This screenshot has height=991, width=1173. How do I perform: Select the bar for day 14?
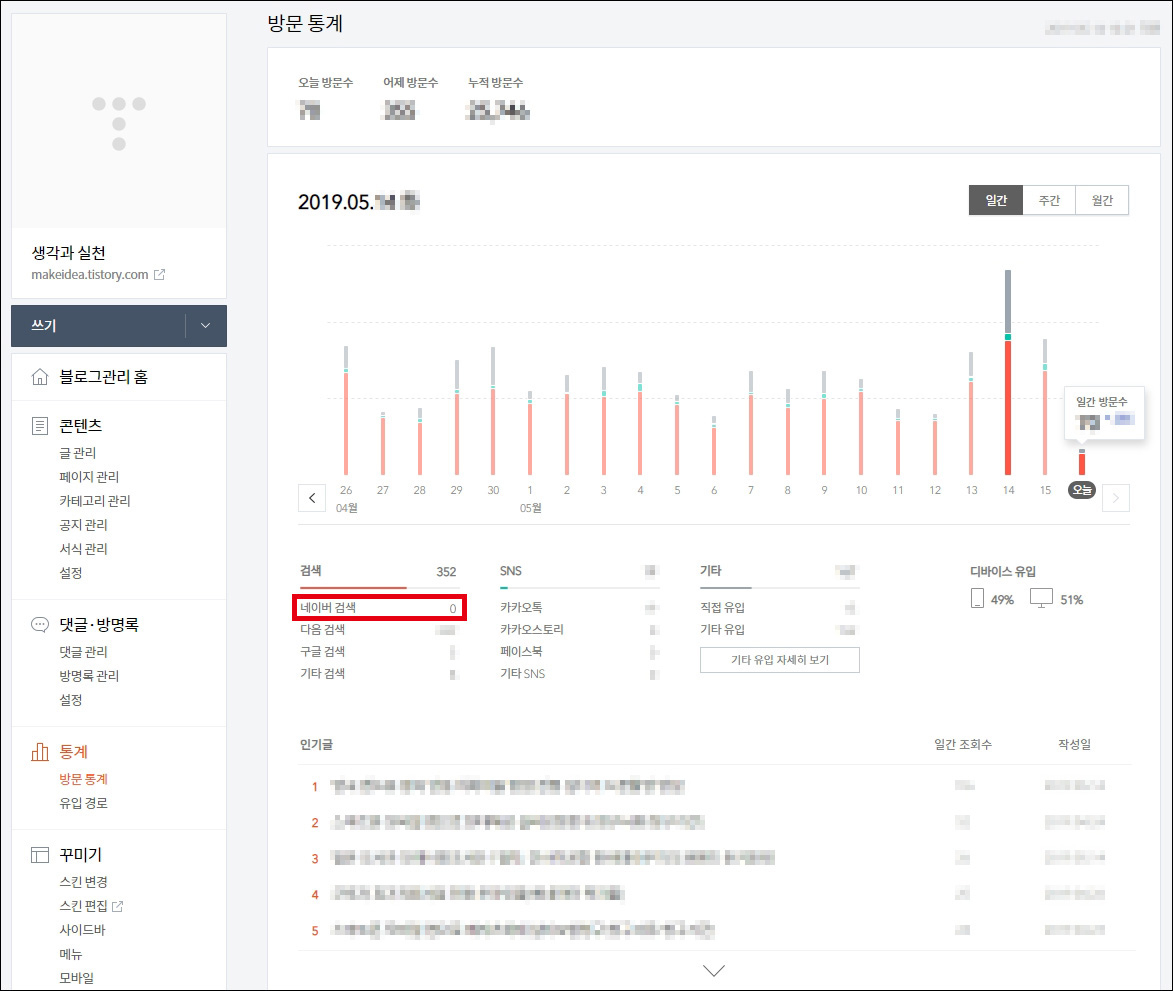pyautogui.click(x=1008, y=372)
